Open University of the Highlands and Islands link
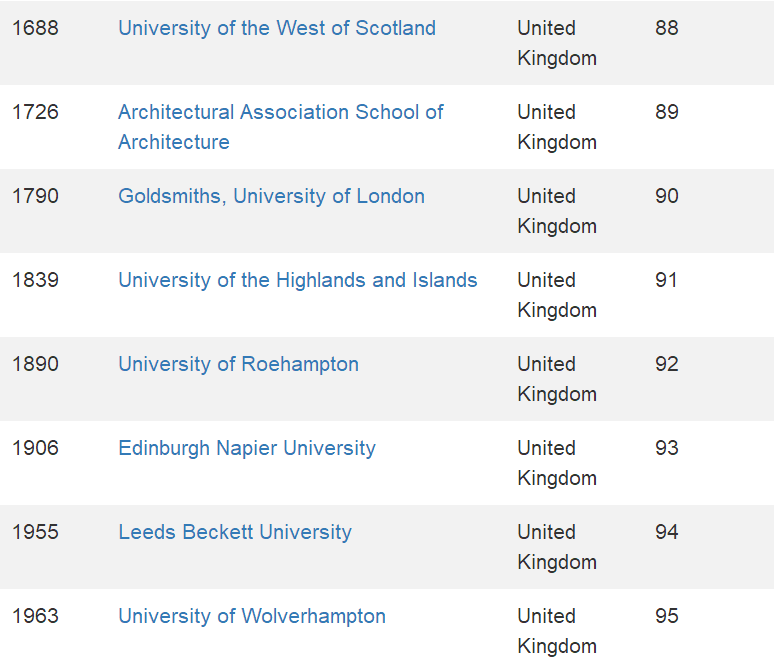 pyautogui.click(x=298, y=280)
